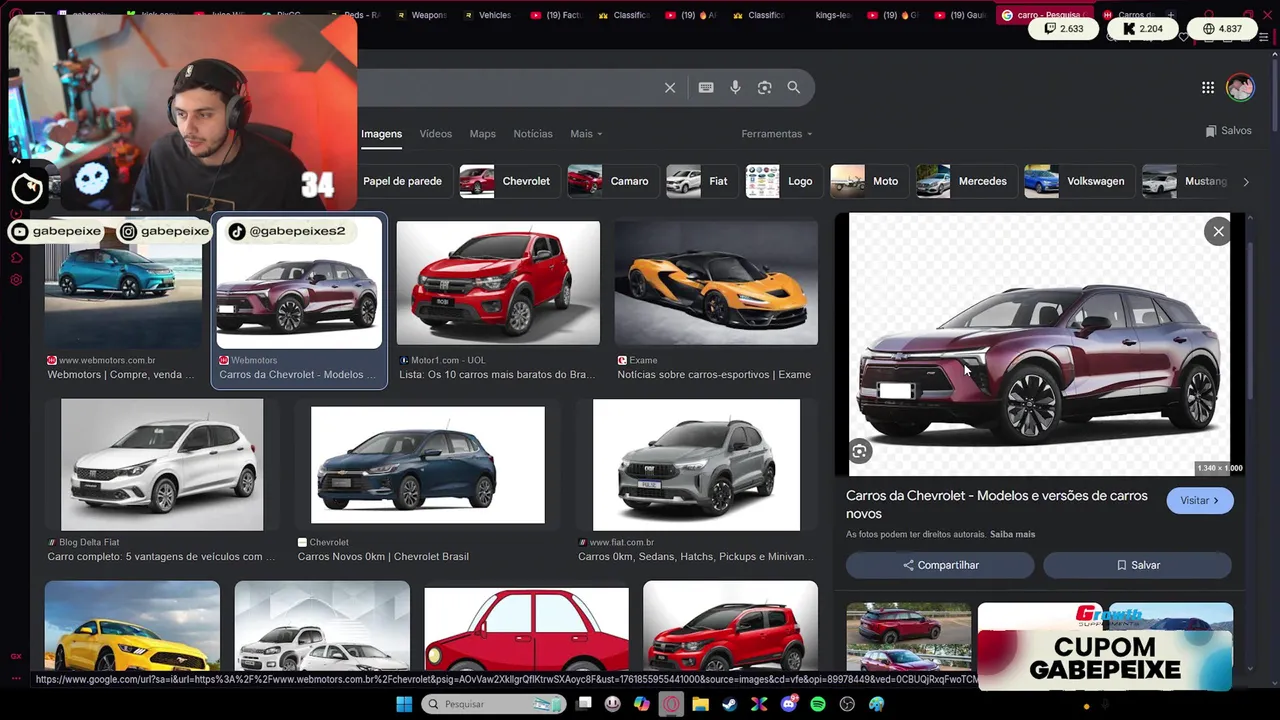Expand the Mais dropdown menu

[586, 134]
